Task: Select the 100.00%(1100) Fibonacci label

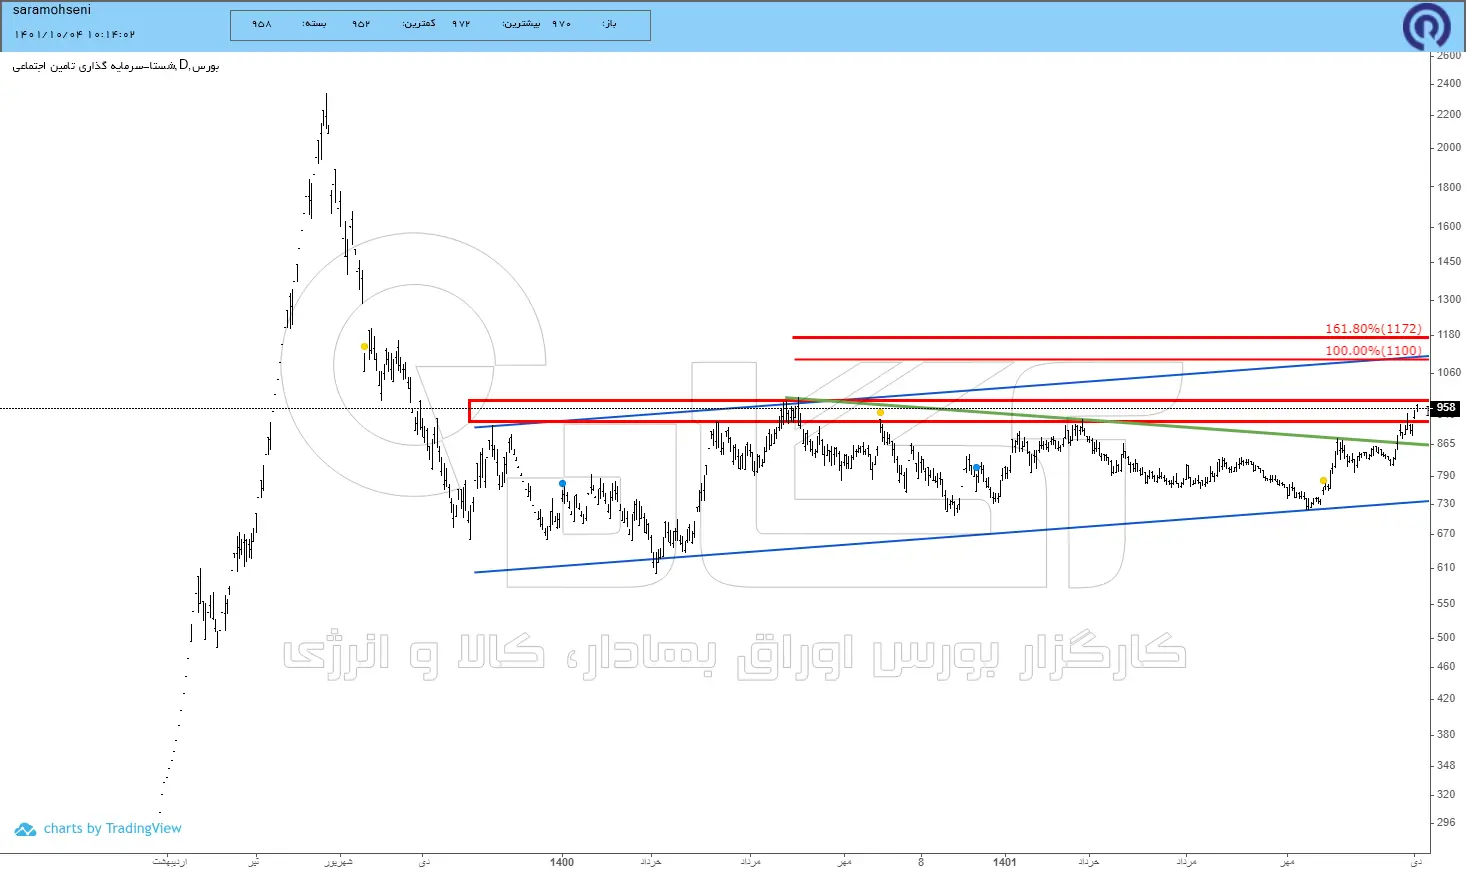Action: tap(1373, 351)
